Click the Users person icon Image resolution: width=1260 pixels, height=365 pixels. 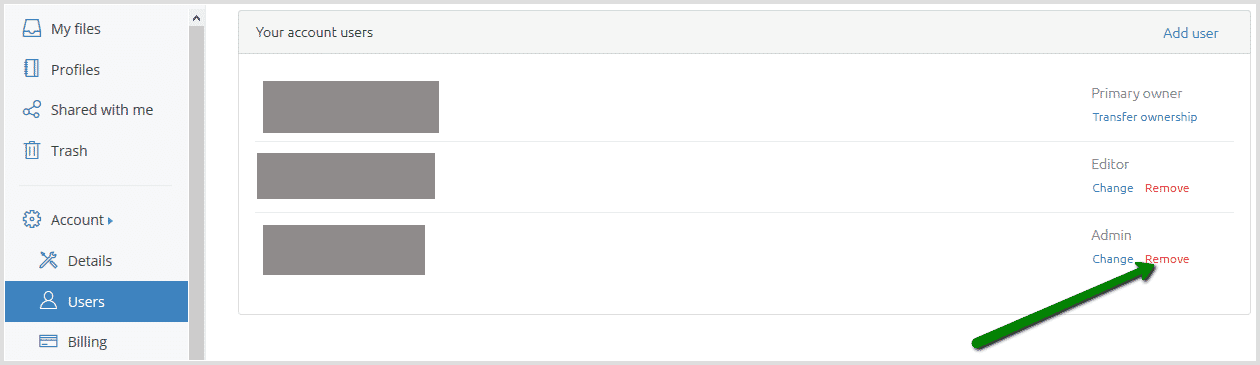[x=48, y=301]
